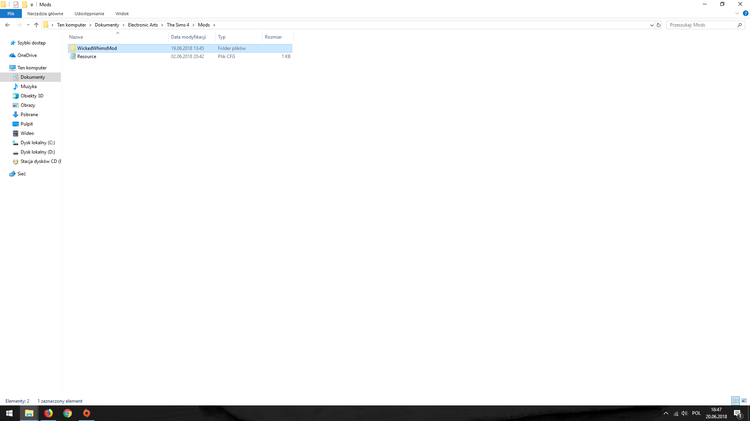Click Electronic Arts breadcrumb
750x421 pixels.
(x=143, y=25)
